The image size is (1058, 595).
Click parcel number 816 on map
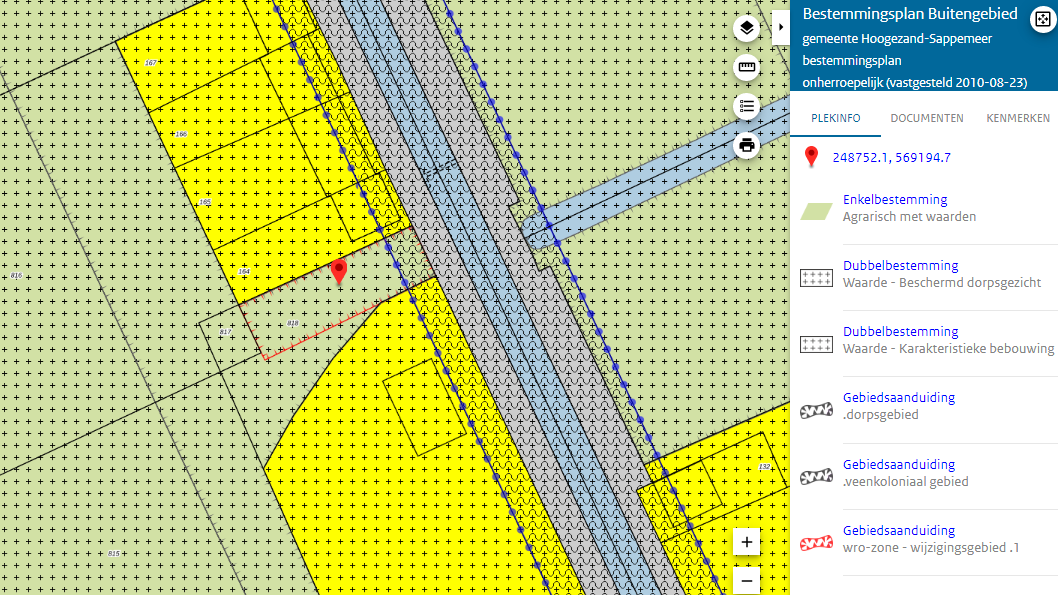(16, 276)
